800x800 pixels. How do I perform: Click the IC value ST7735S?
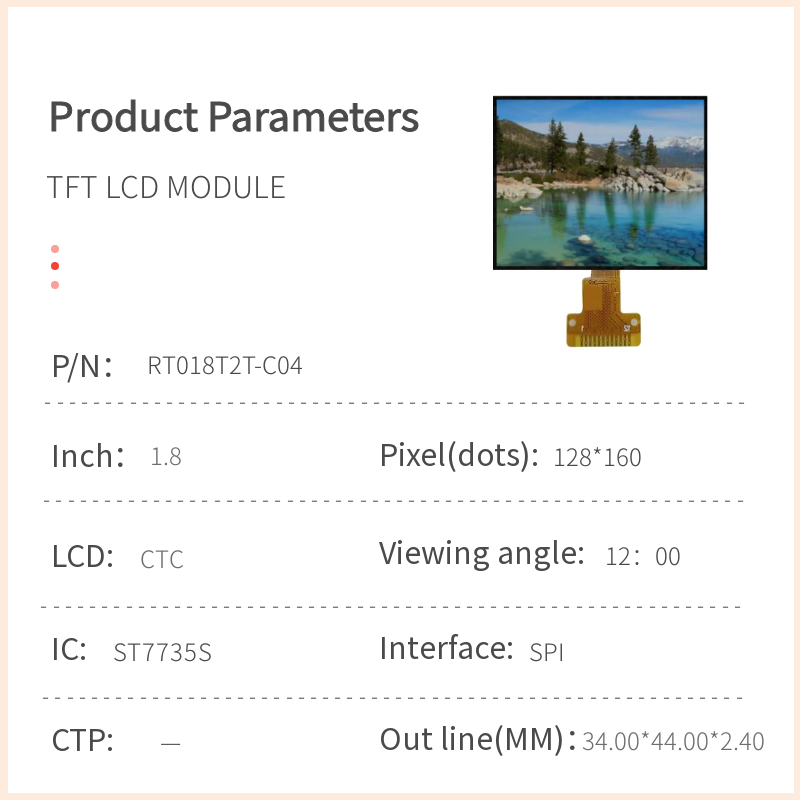163,653
